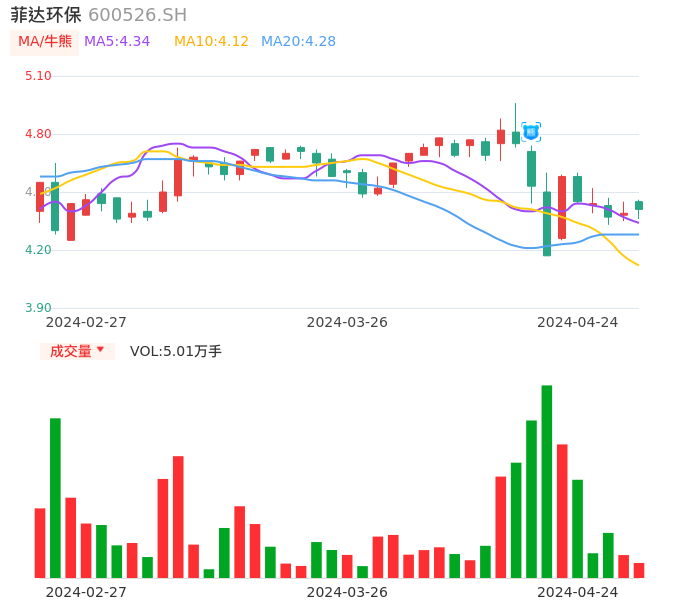
Task: Click the large green candlestick that bottoms near 4.20
Action: click(x=547, y=223)
